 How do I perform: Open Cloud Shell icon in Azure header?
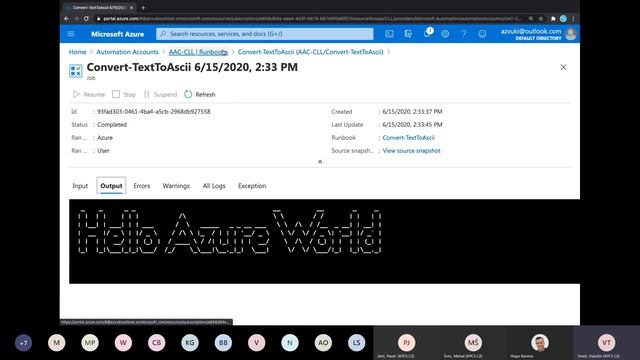389,34
